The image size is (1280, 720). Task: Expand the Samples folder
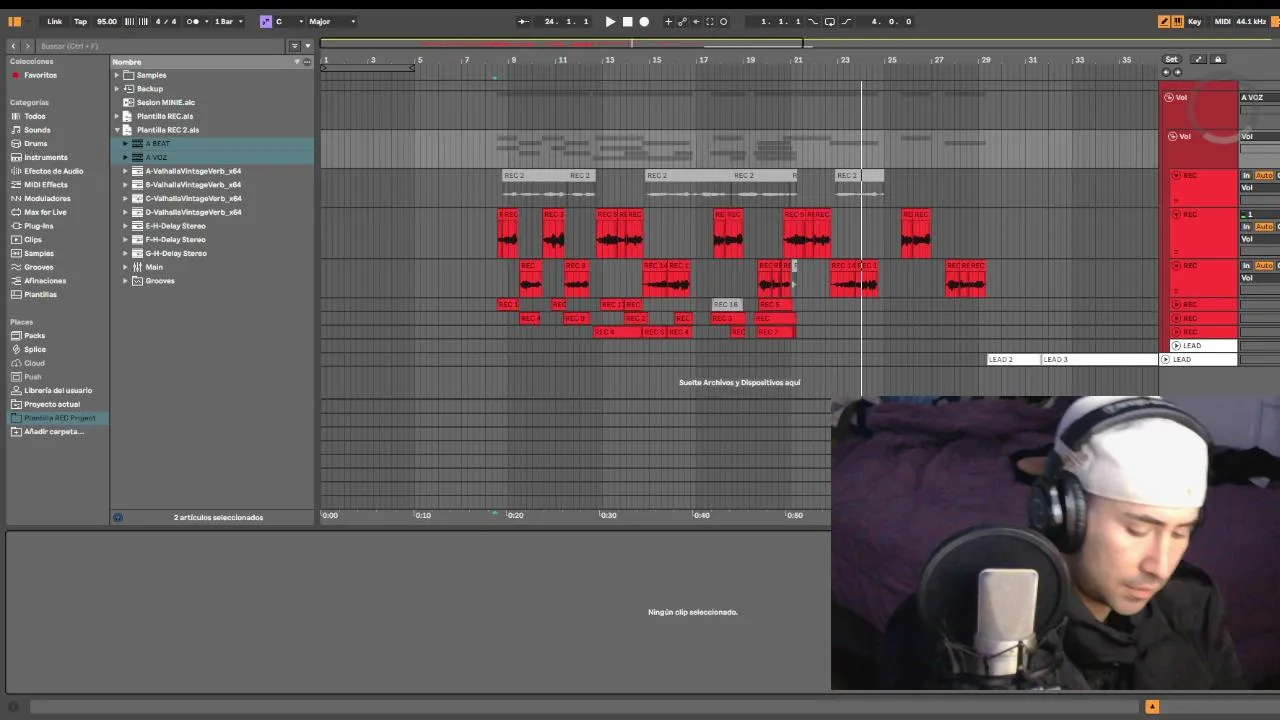(x=117, y=75)
